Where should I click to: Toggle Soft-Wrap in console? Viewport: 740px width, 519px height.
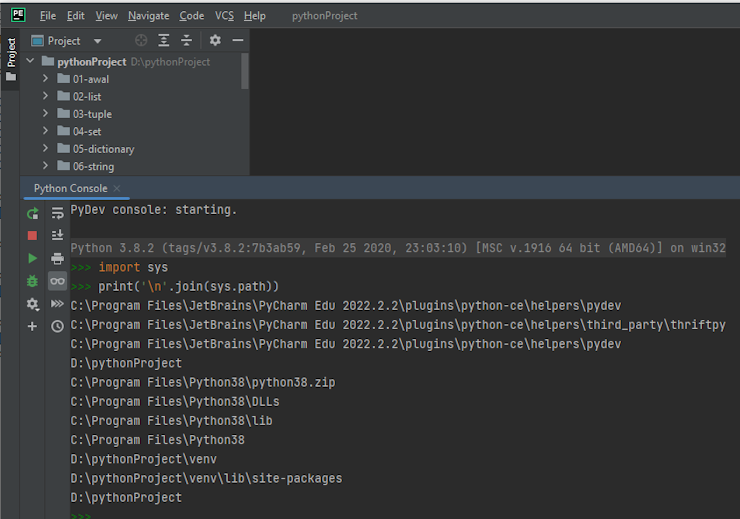57,213
